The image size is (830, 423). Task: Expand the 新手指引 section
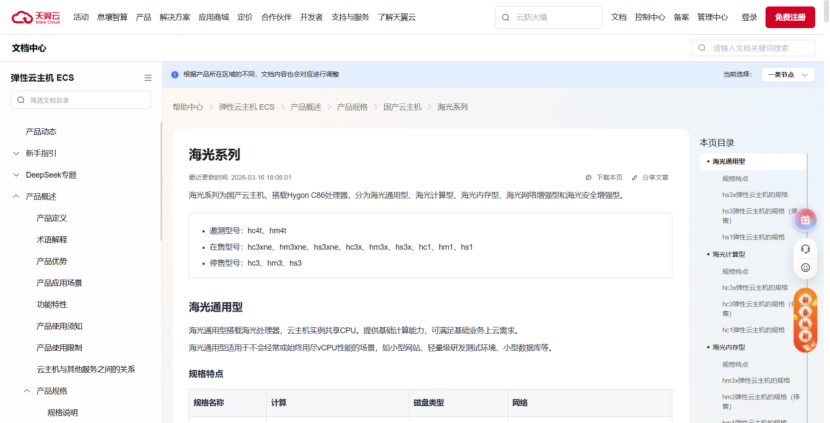coord(16,154)
